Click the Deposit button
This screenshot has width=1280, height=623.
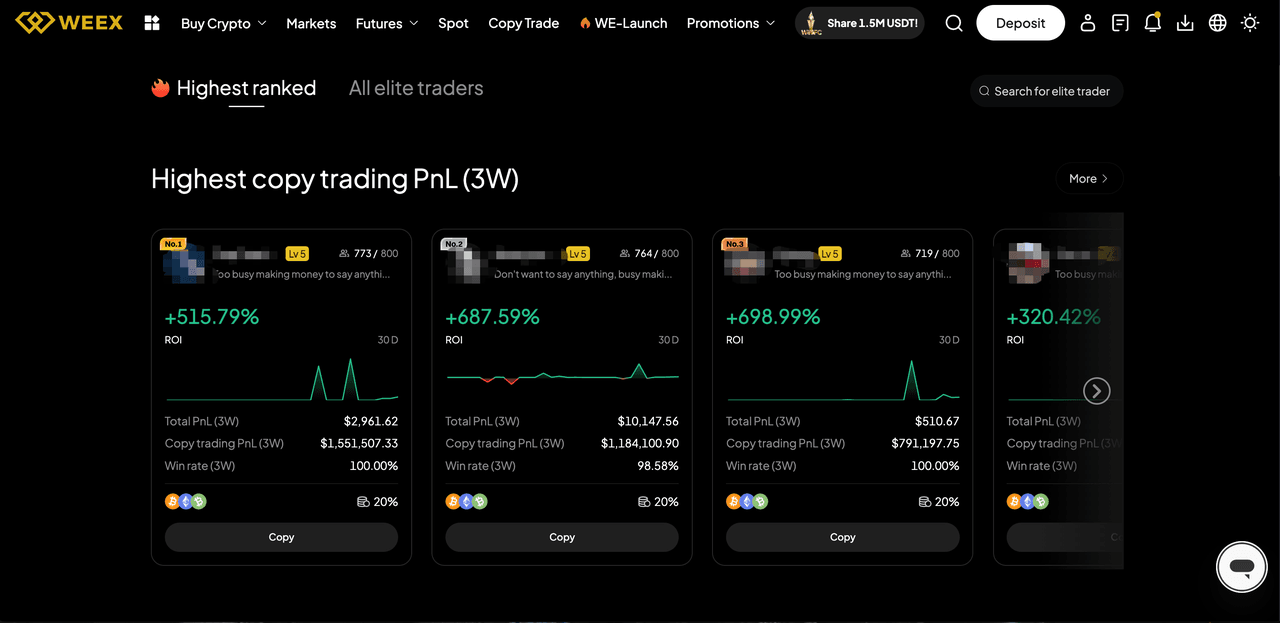[1020, 23]
